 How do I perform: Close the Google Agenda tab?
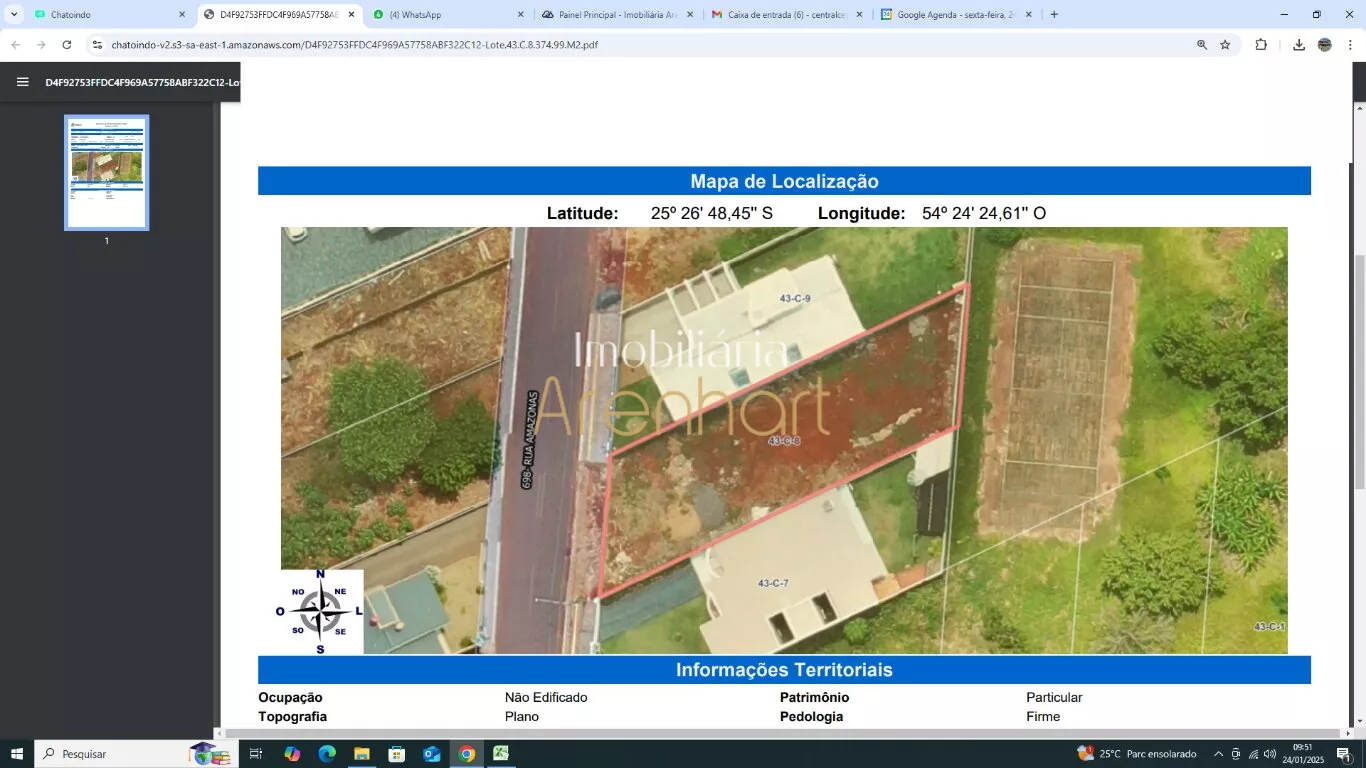1028,15
